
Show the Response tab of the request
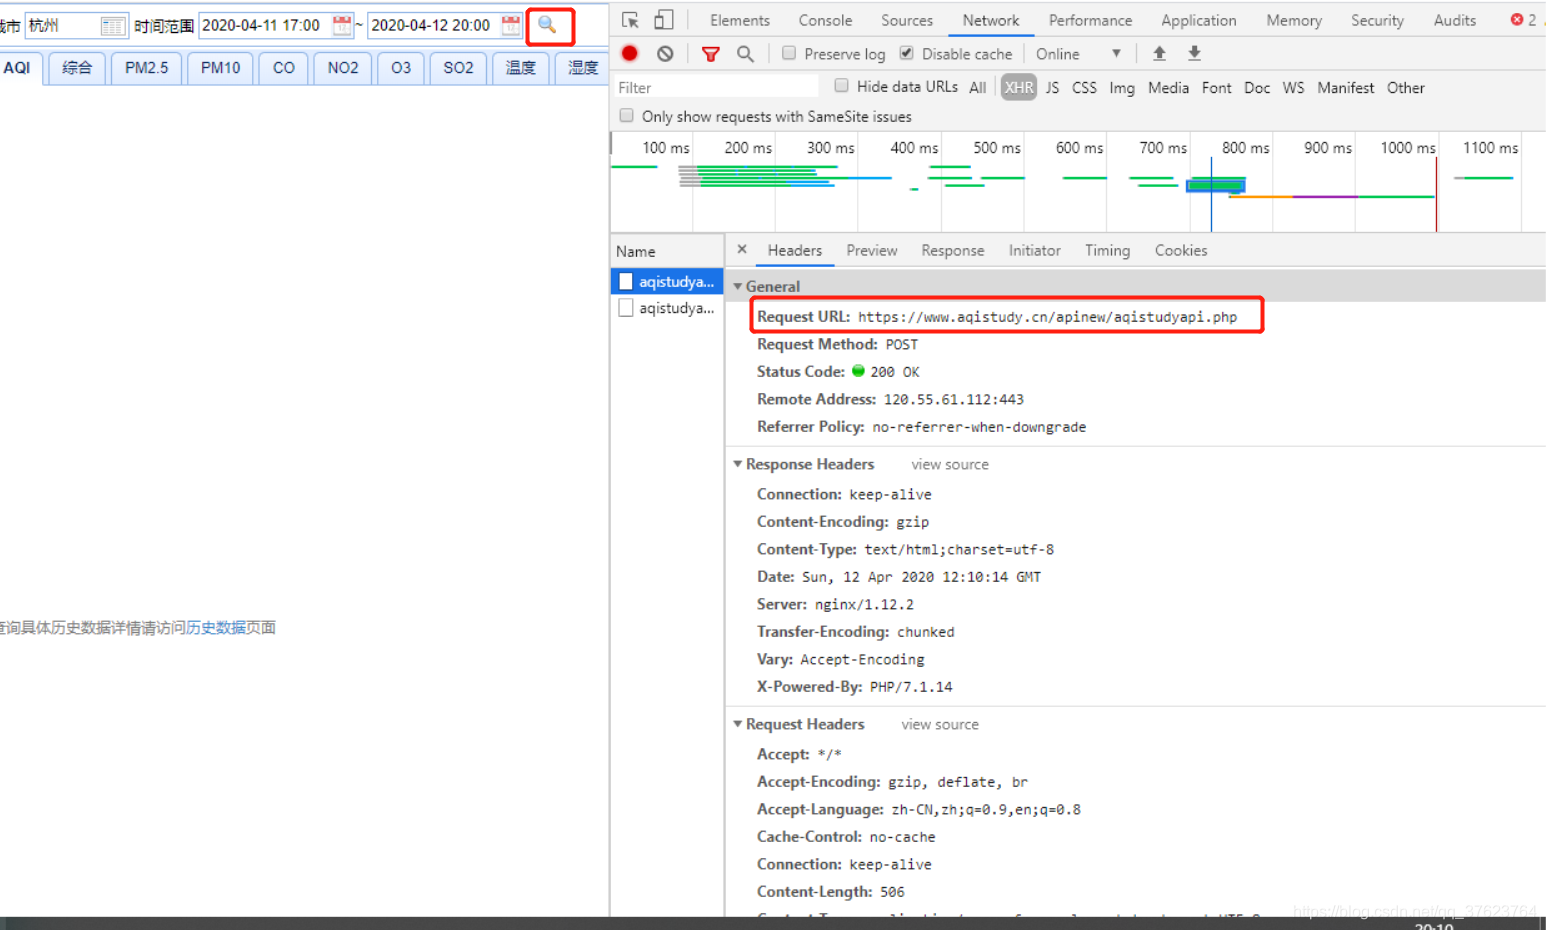point(953,251)
